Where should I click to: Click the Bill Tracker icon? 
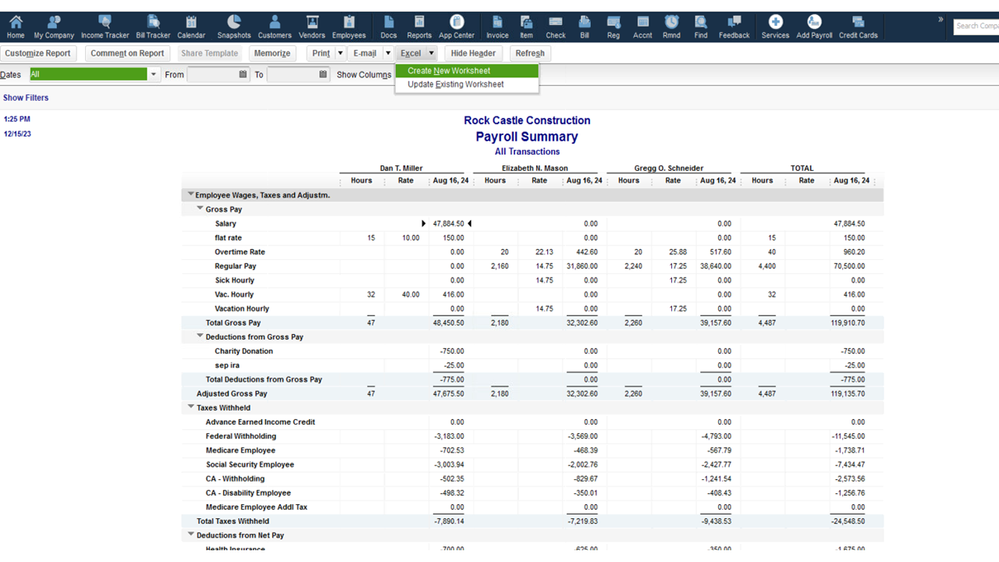pyautogui.click(x=153, y=26)
